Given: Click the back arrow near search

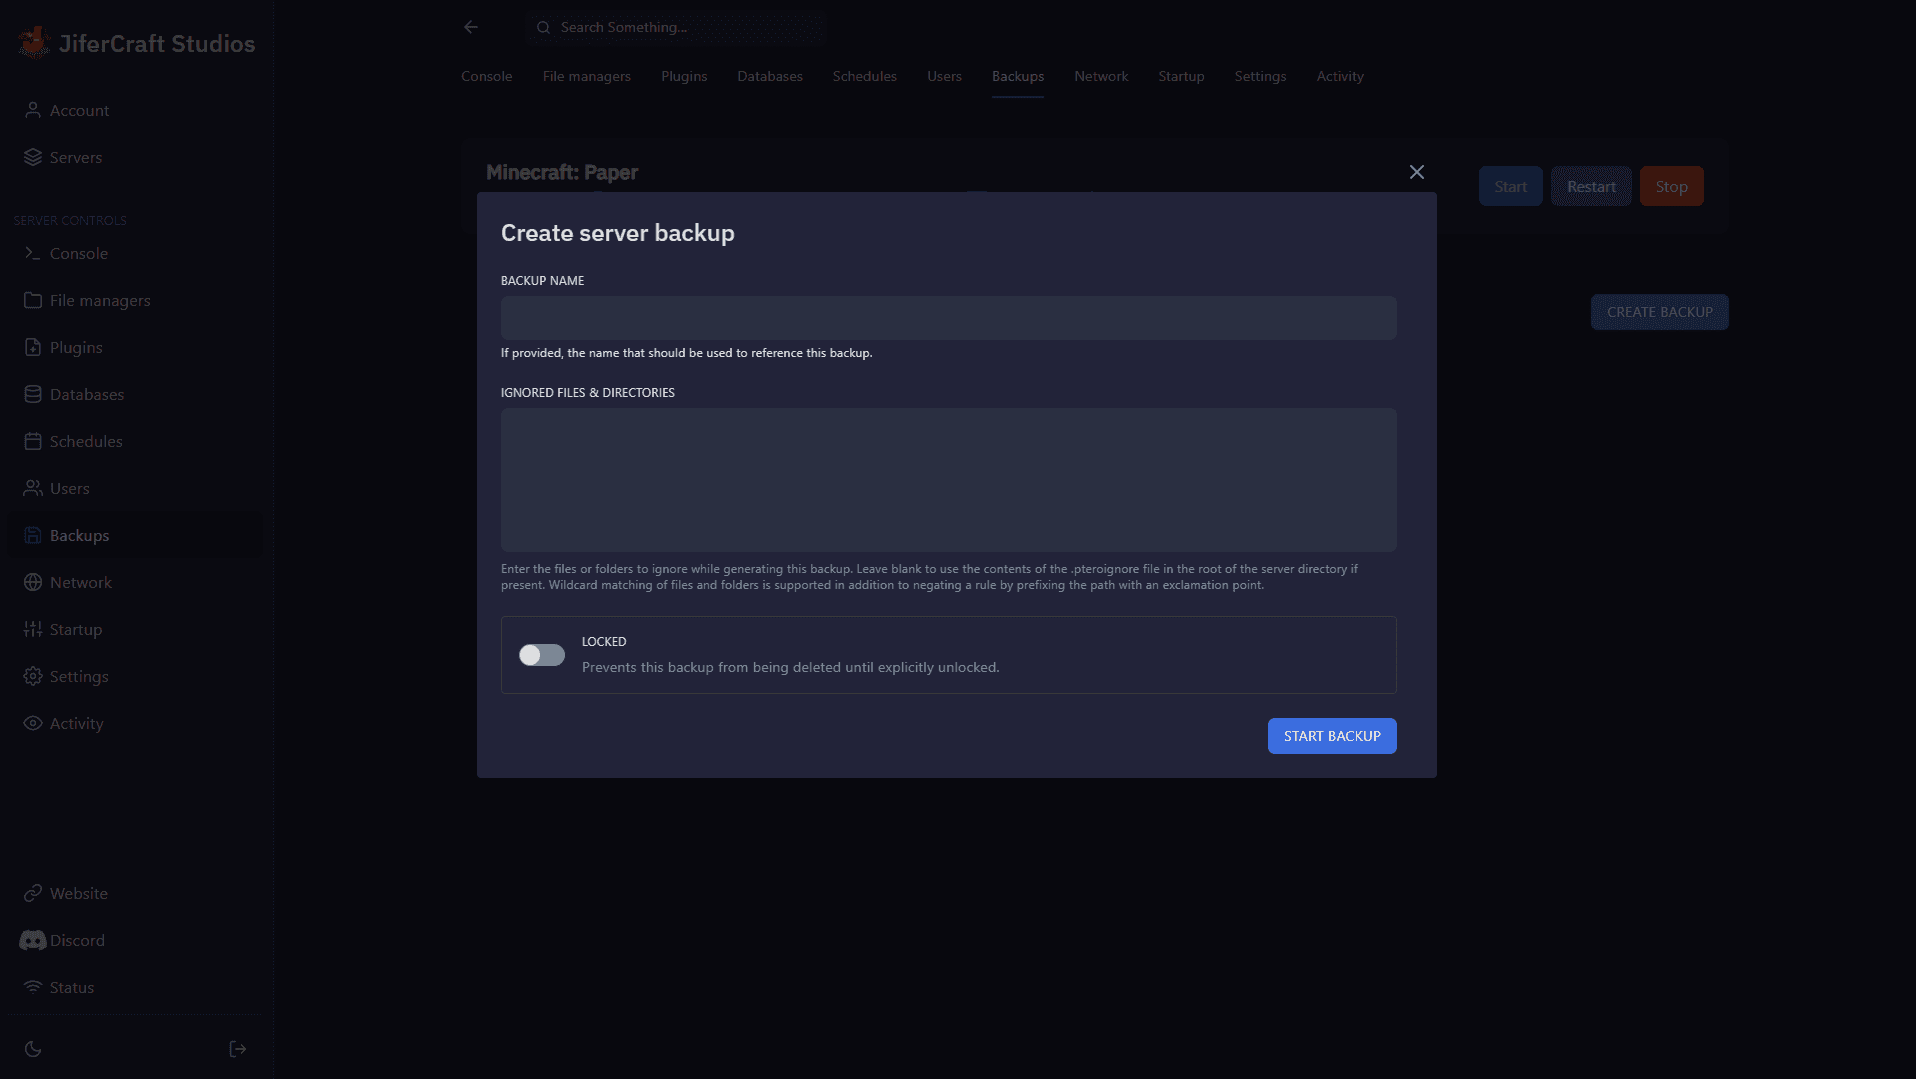Looking at the screenshot, I should click(471, 27).
